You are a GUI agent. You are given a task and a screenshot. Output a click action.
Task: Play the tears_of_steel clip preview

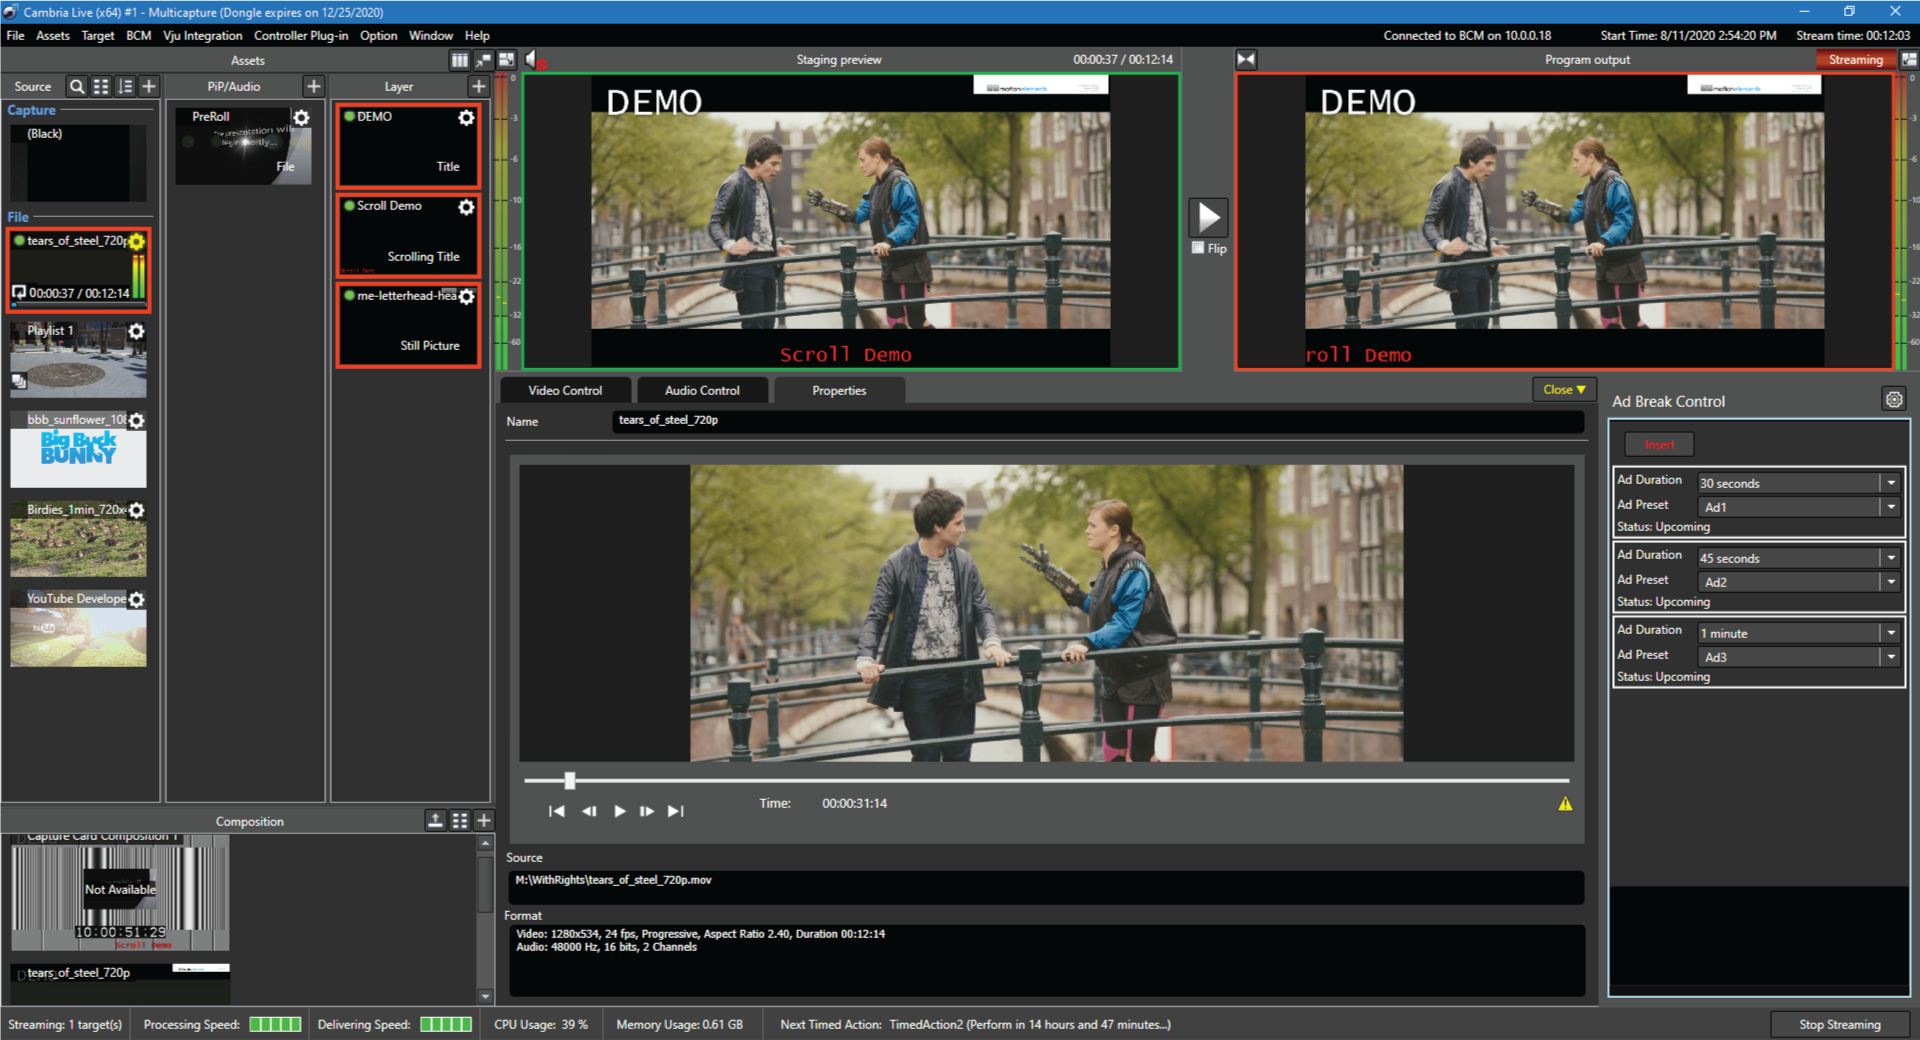(619, 811)
